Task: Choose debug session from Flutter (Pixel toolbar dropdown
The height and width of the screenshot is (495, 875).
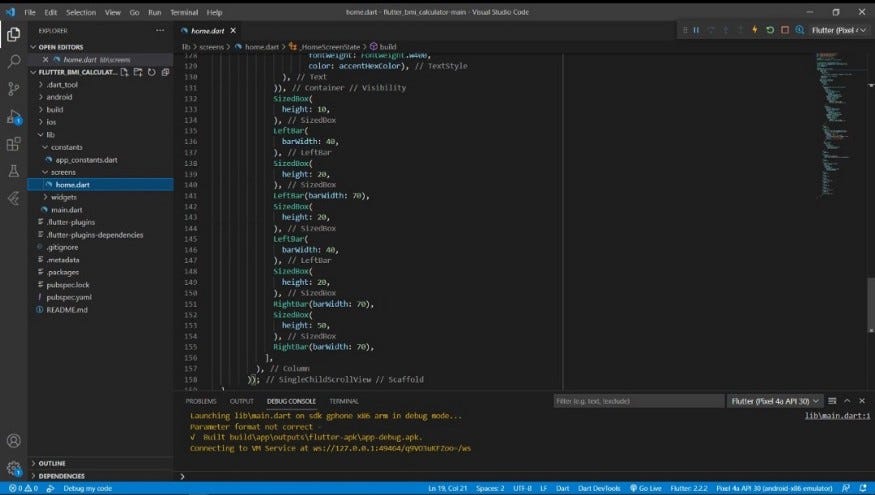Action: pyautogui.click(x=839, y=30)
